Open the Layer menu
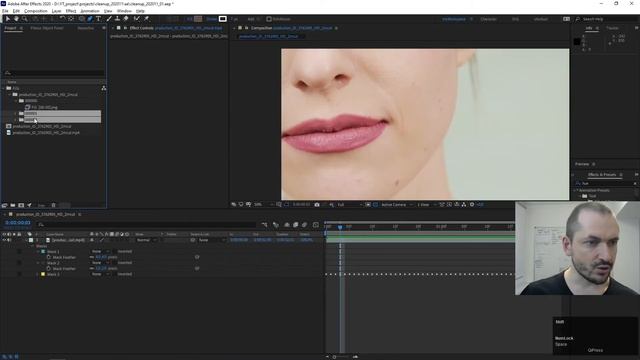The height and width of the screenshot is (360, 640). pos(56,11)
